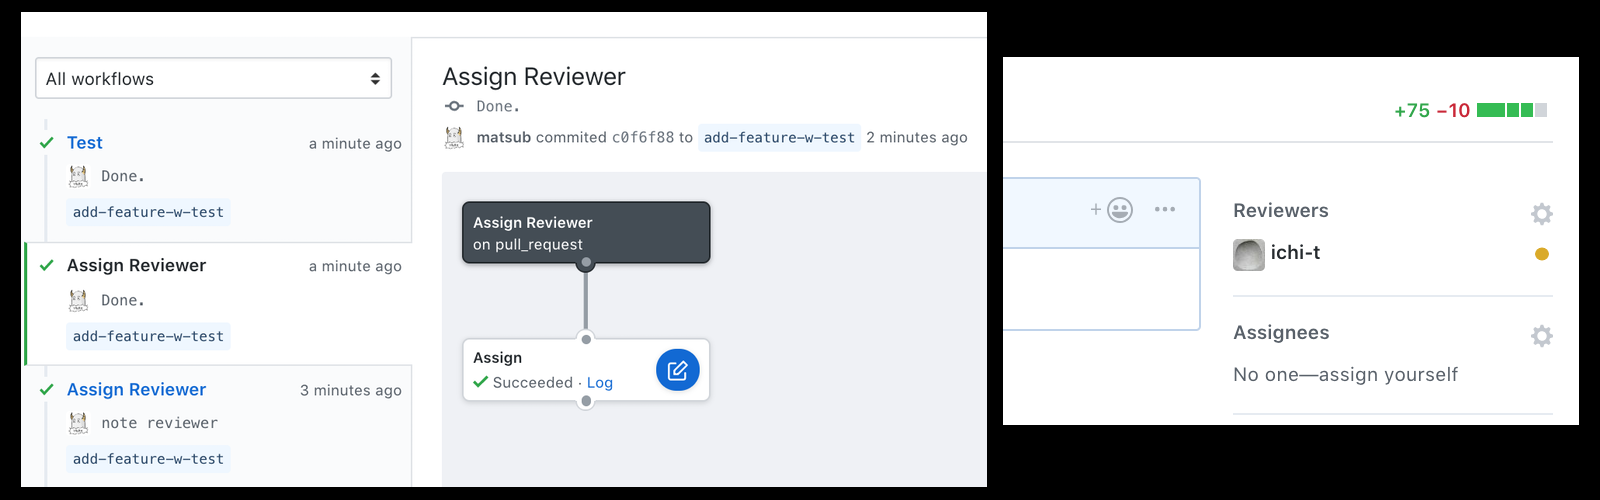
Task: Click the green check beside Test workflow
Action: click(46, 143)
